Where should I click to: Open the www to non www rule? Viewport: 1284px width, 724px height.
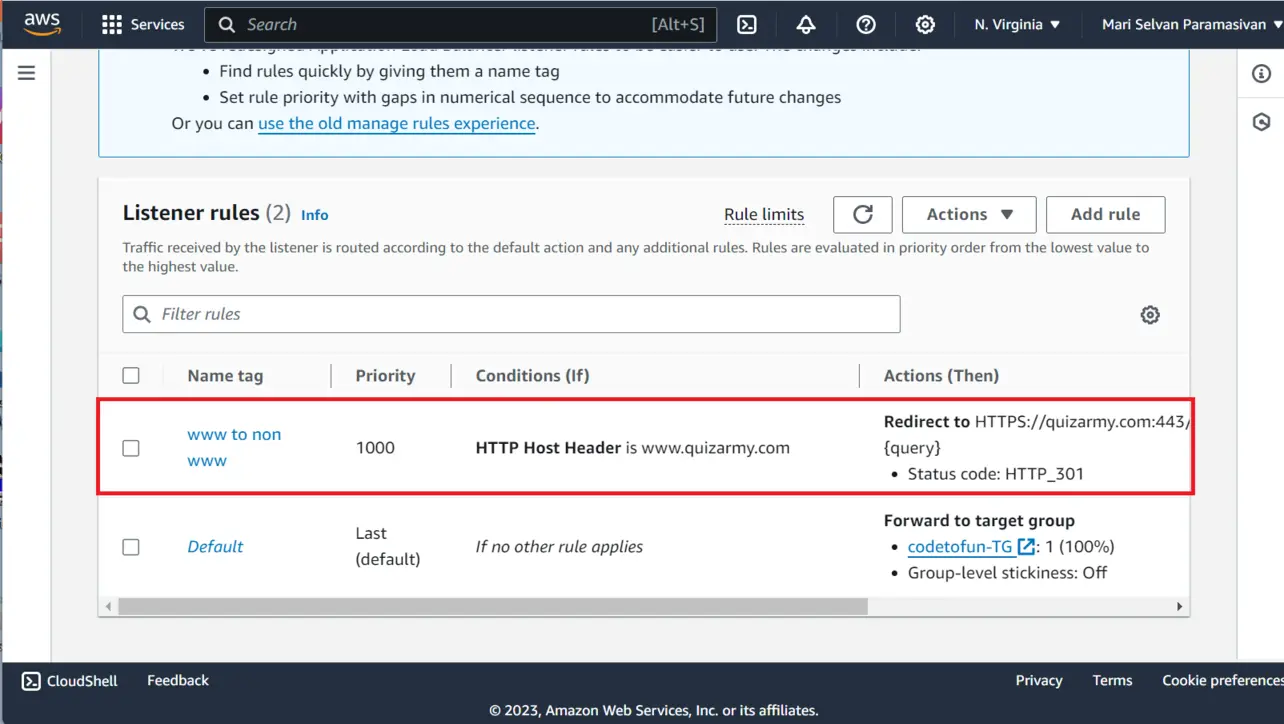[234, 447]
